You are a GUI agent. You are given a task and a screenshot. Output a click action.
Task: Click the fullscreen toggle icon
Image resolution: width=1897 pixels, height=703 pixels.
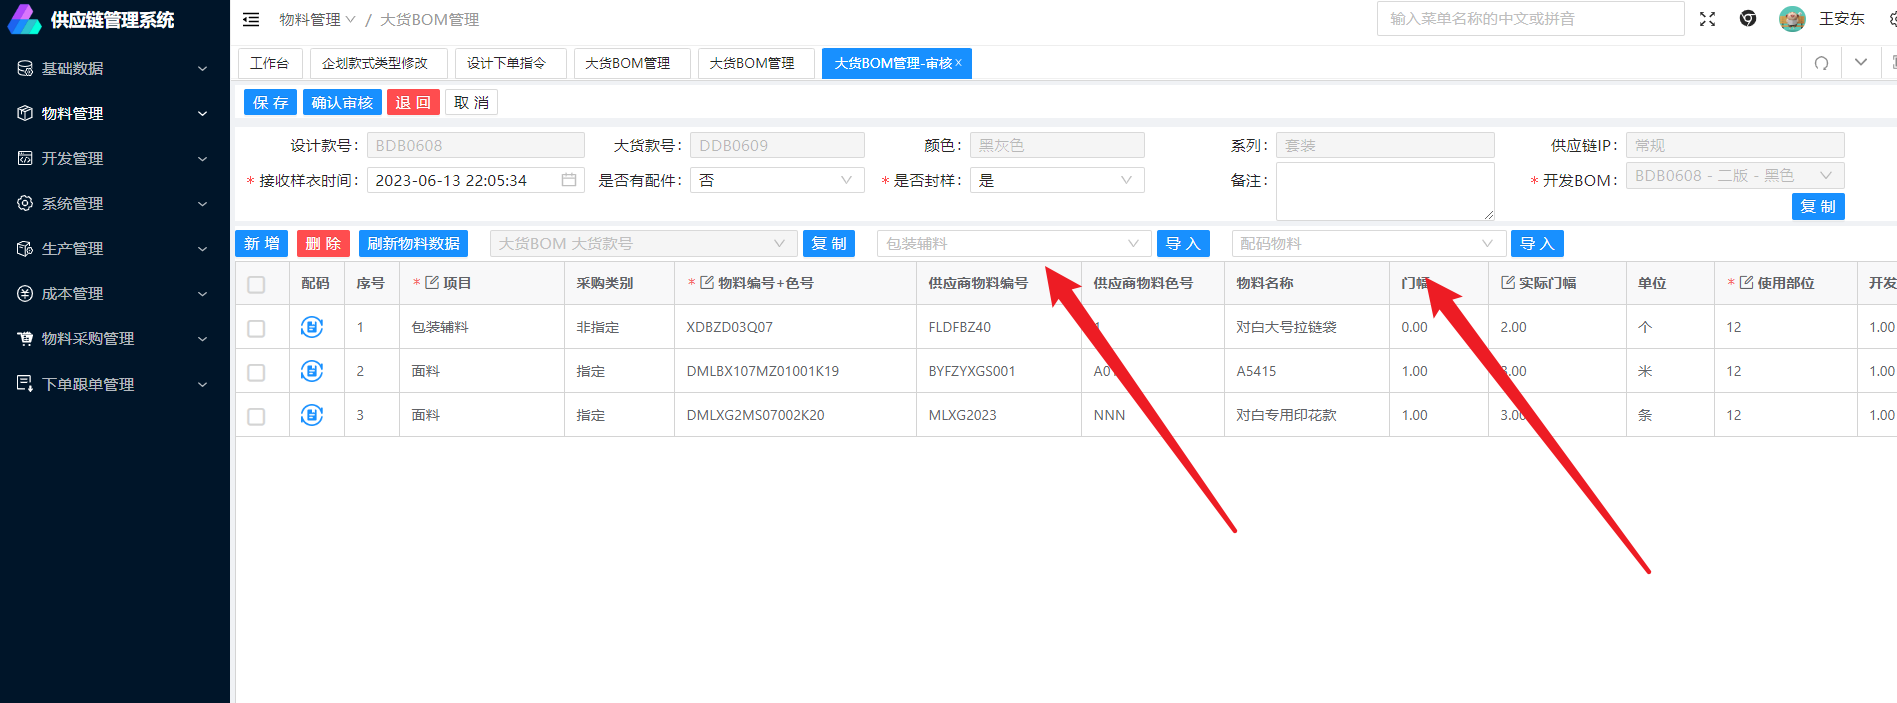[x=1707, y=19]
